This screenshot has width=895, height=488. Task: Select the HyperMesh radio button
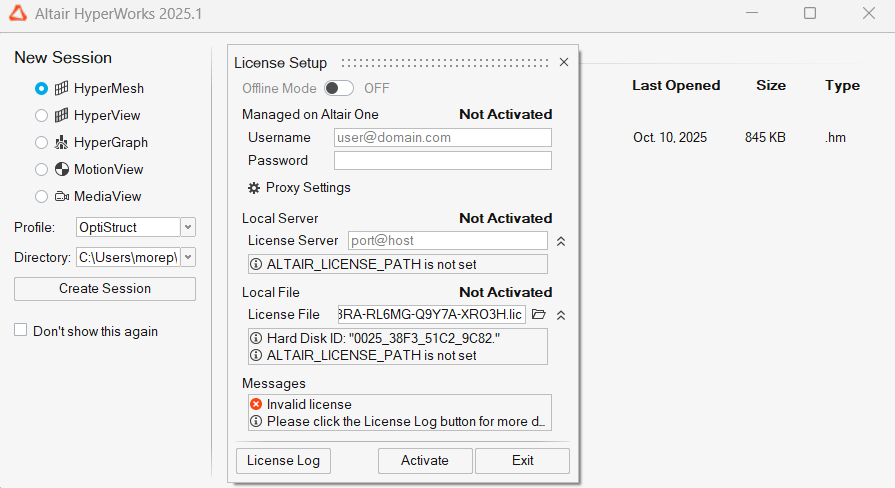pyautogui.click(x=41, y=88)
